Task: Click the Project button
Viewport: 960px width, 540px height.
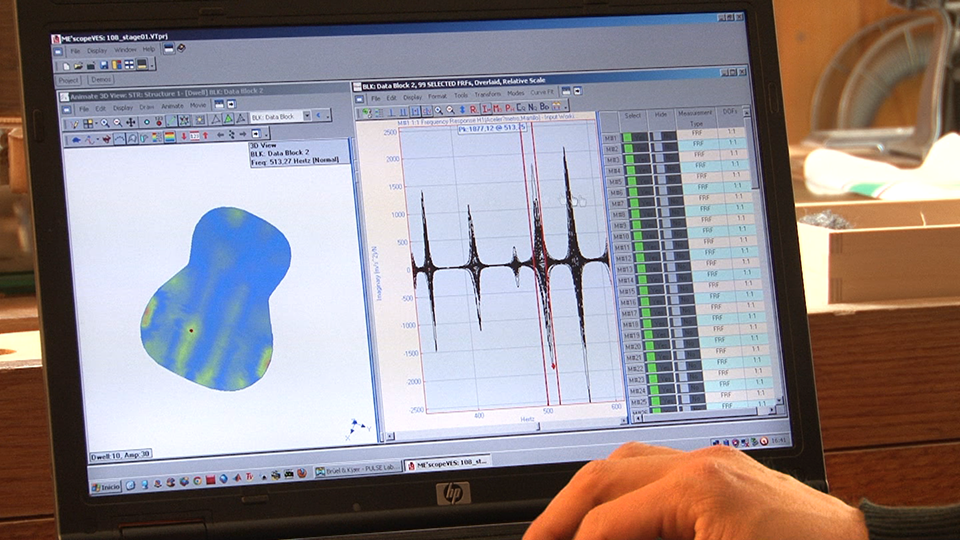Action: pyautogui.click(x=69, y=80)
